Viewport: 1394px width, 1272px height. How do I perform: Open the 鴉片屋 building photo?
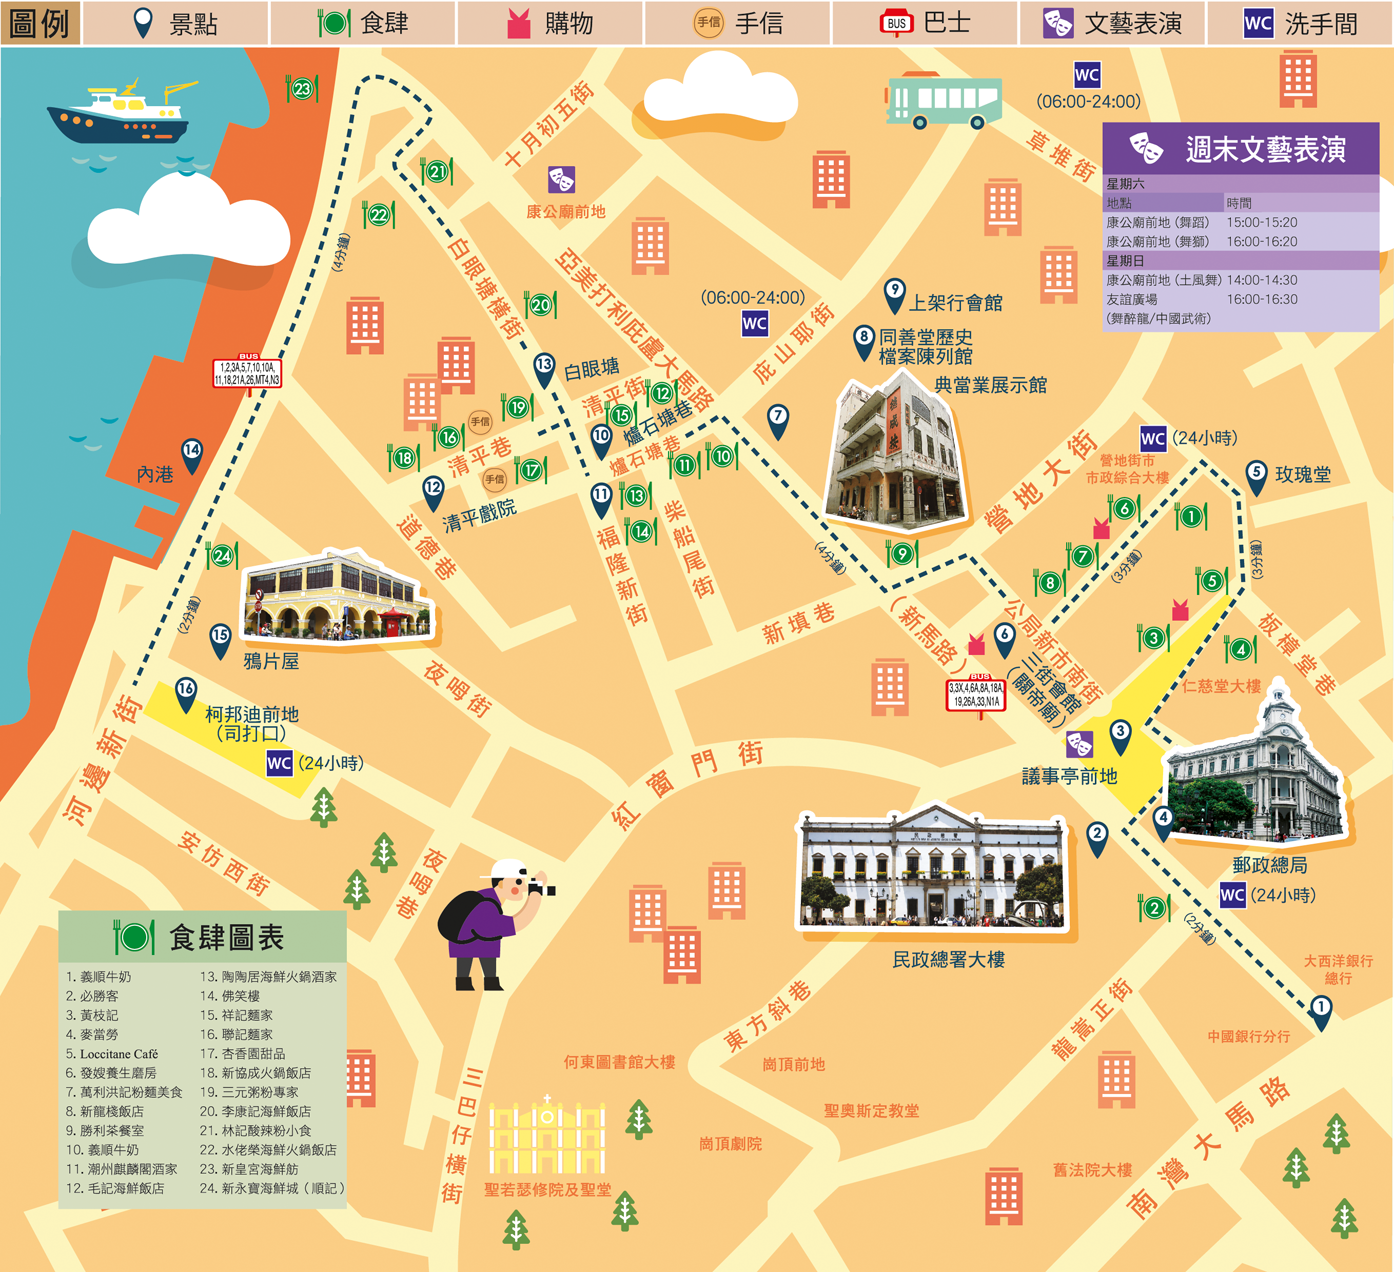click(340, 596)
